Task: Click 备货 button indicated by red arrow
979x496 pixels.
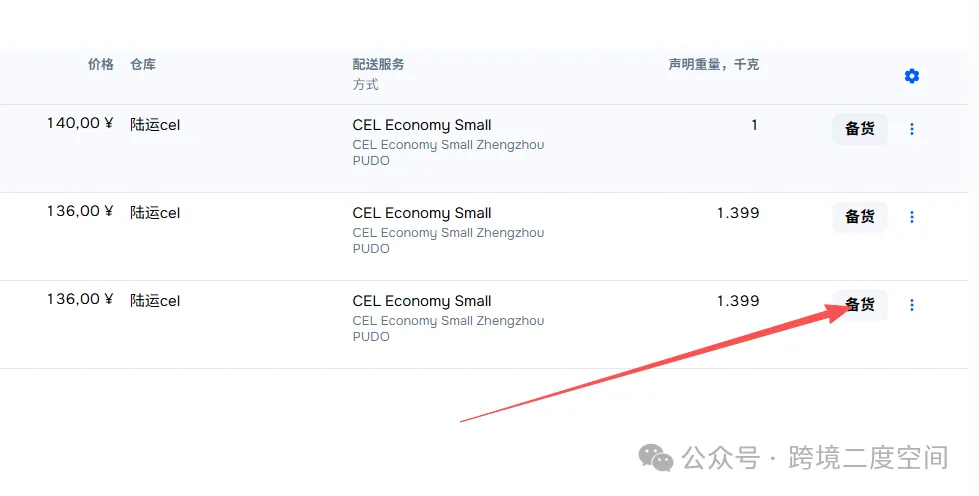Action: (860, 305)
